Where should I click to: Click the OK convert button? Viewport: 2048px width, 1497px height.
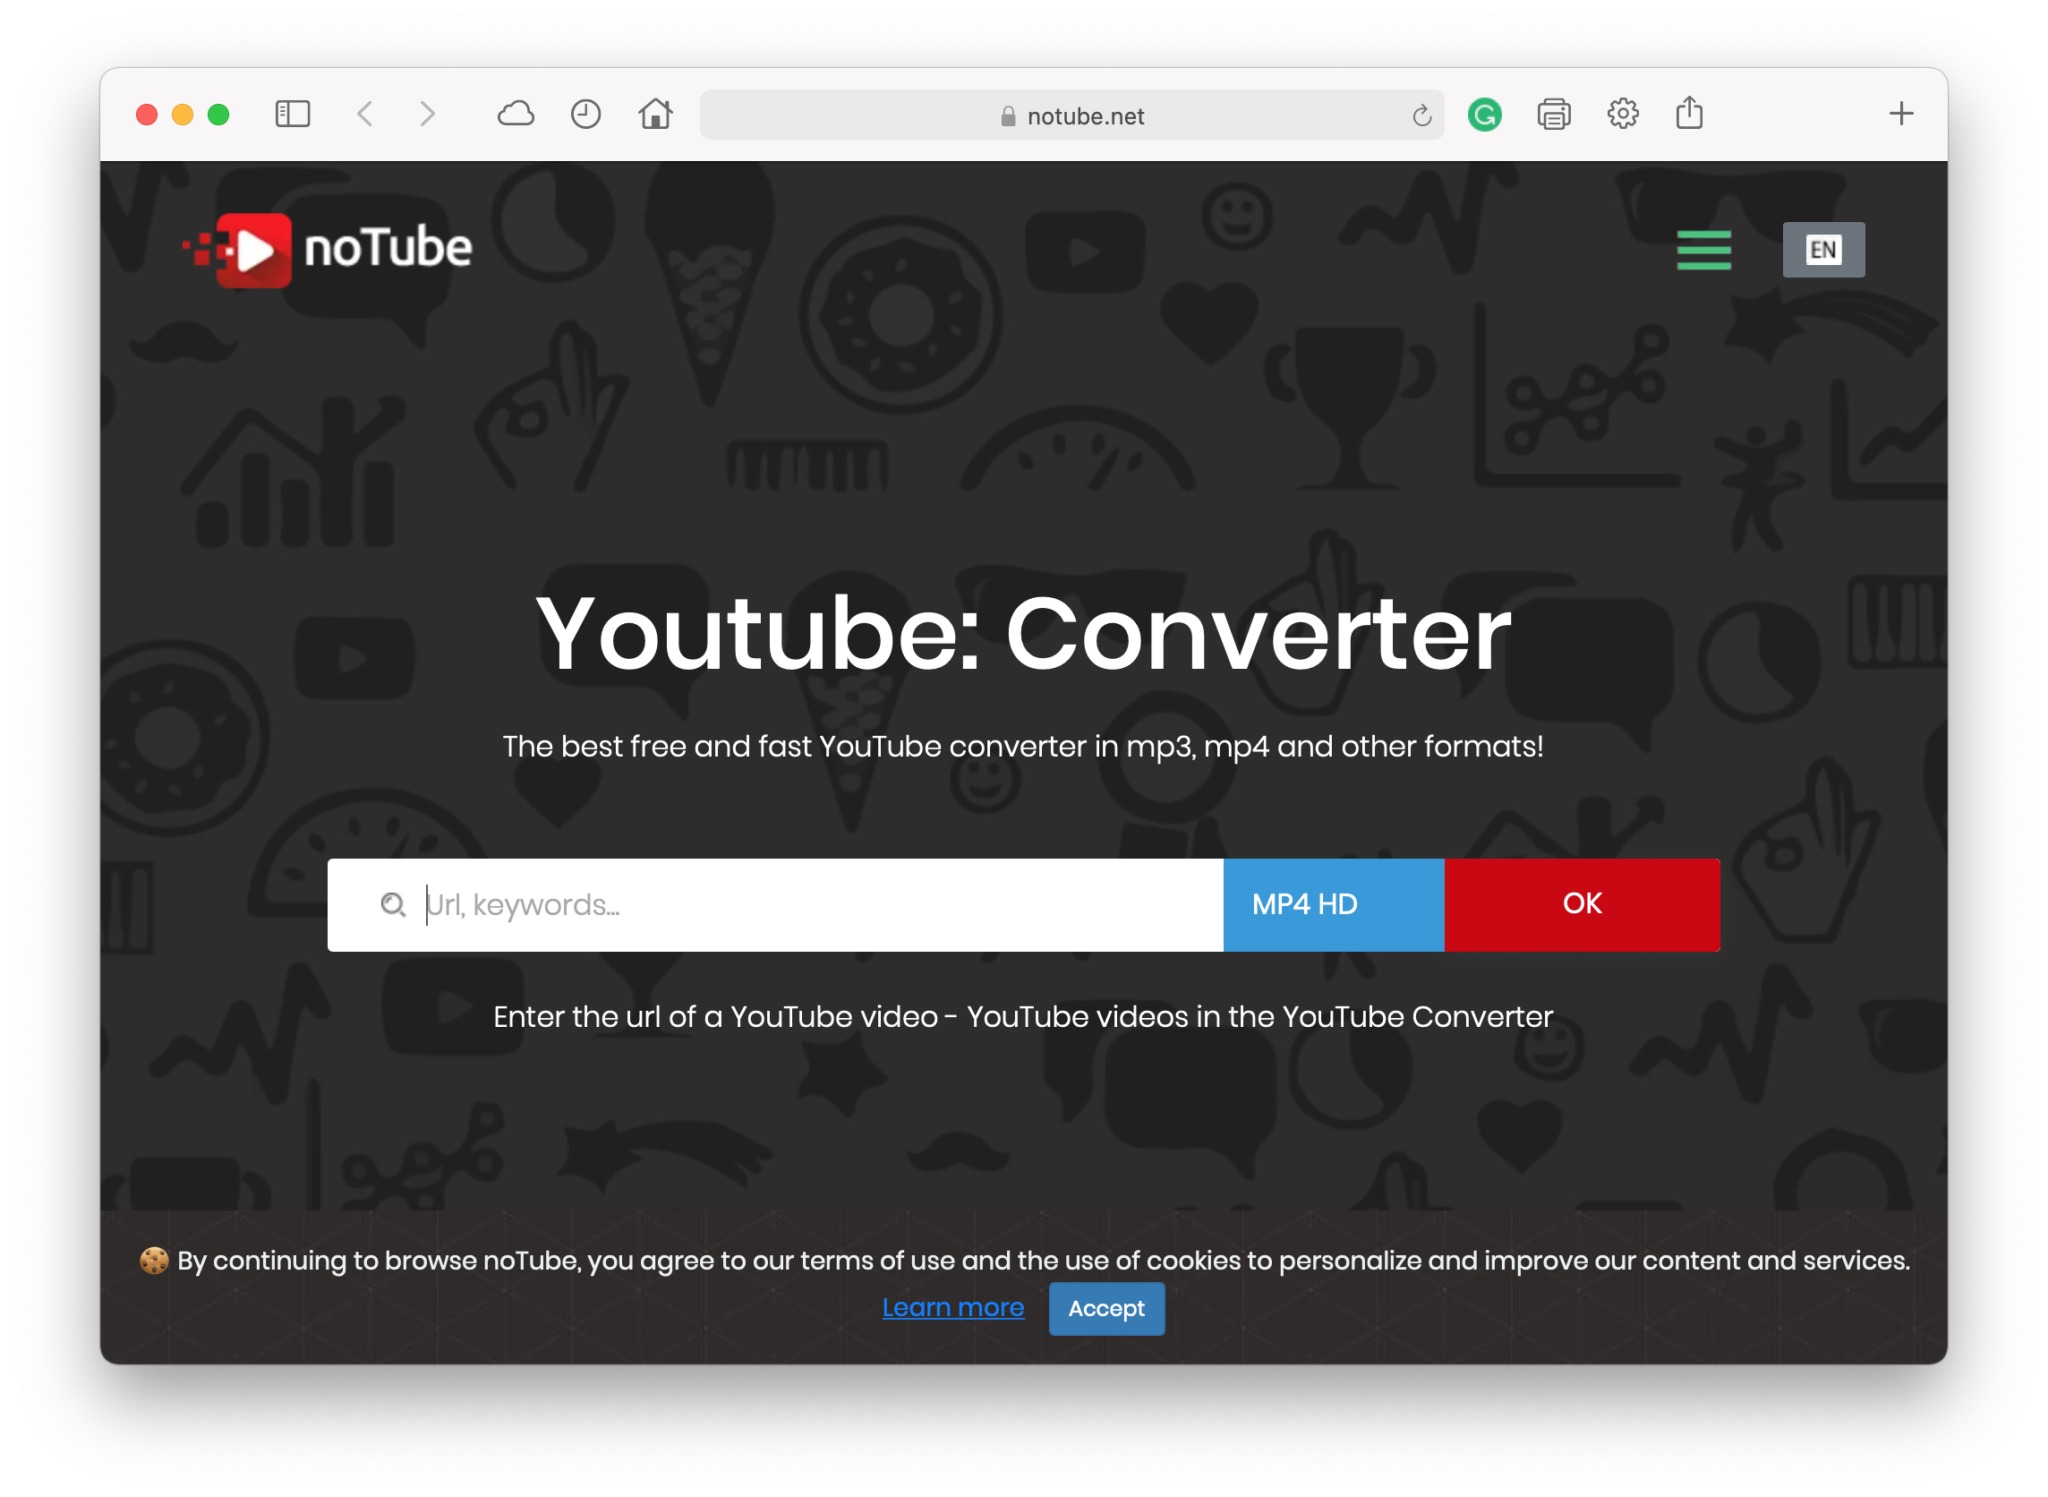[1582, 904]
